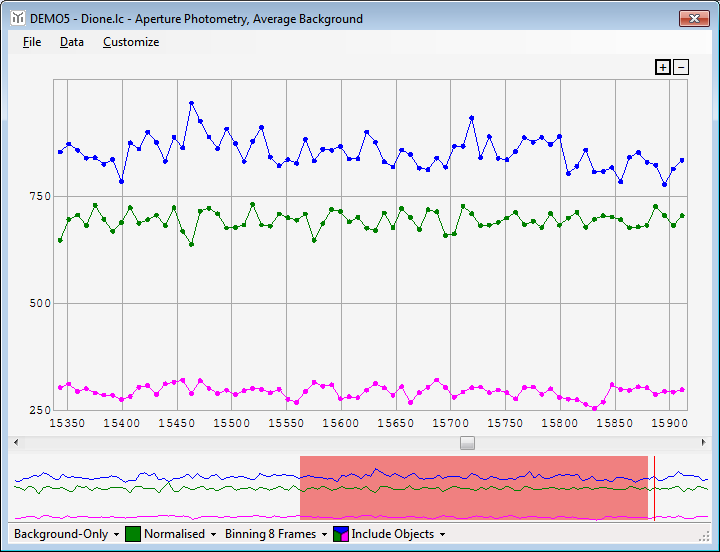Click the green Normalised color square icon
The width and height of the screenshot is (720, 552).
[x=132, y=534]
